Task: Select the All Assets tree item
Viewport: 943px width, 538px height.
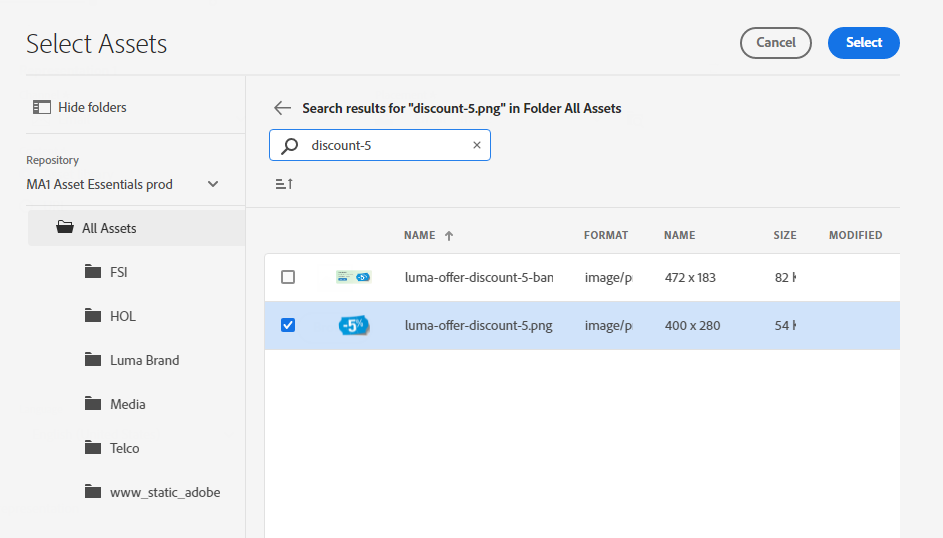Action: click(137, 228)
